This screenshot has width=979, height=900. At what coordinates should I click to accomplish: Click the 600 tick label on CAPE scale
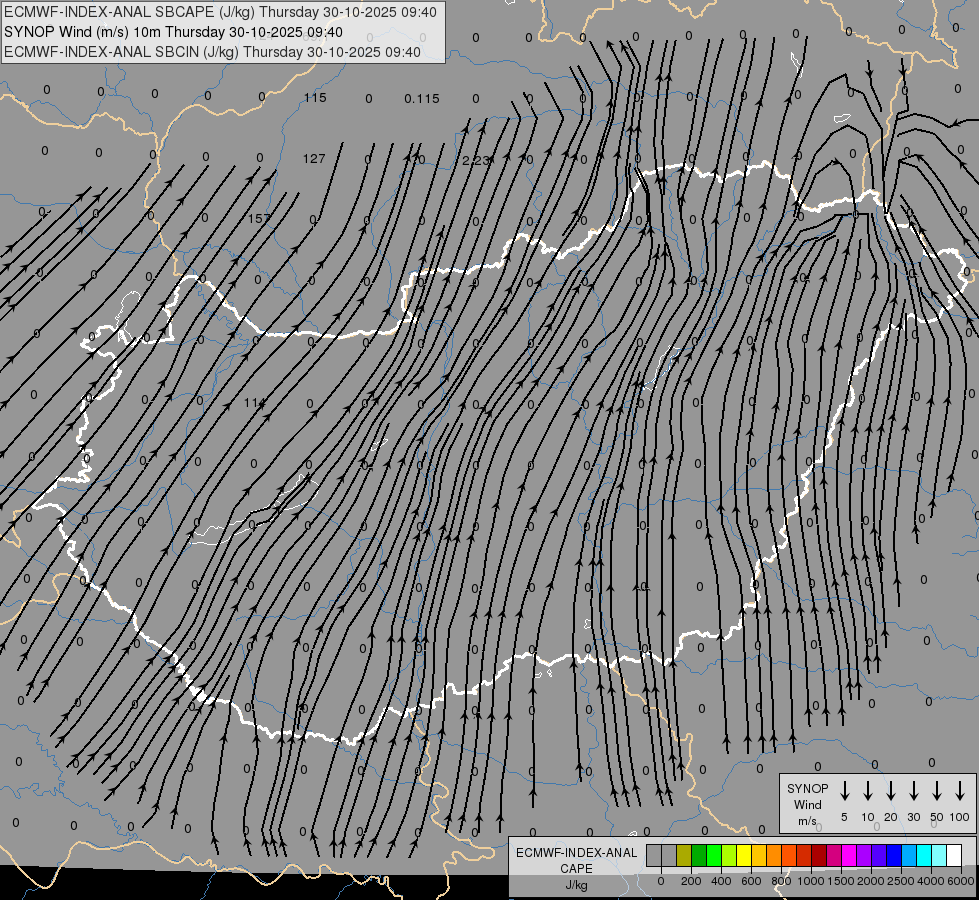(751, 881)
